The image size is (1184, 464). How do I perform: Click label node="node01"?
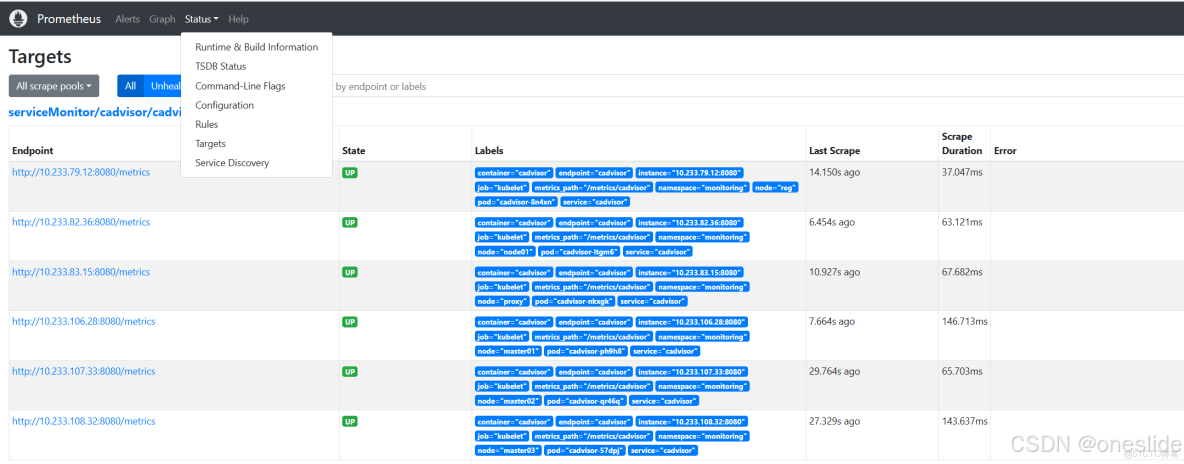505,252
